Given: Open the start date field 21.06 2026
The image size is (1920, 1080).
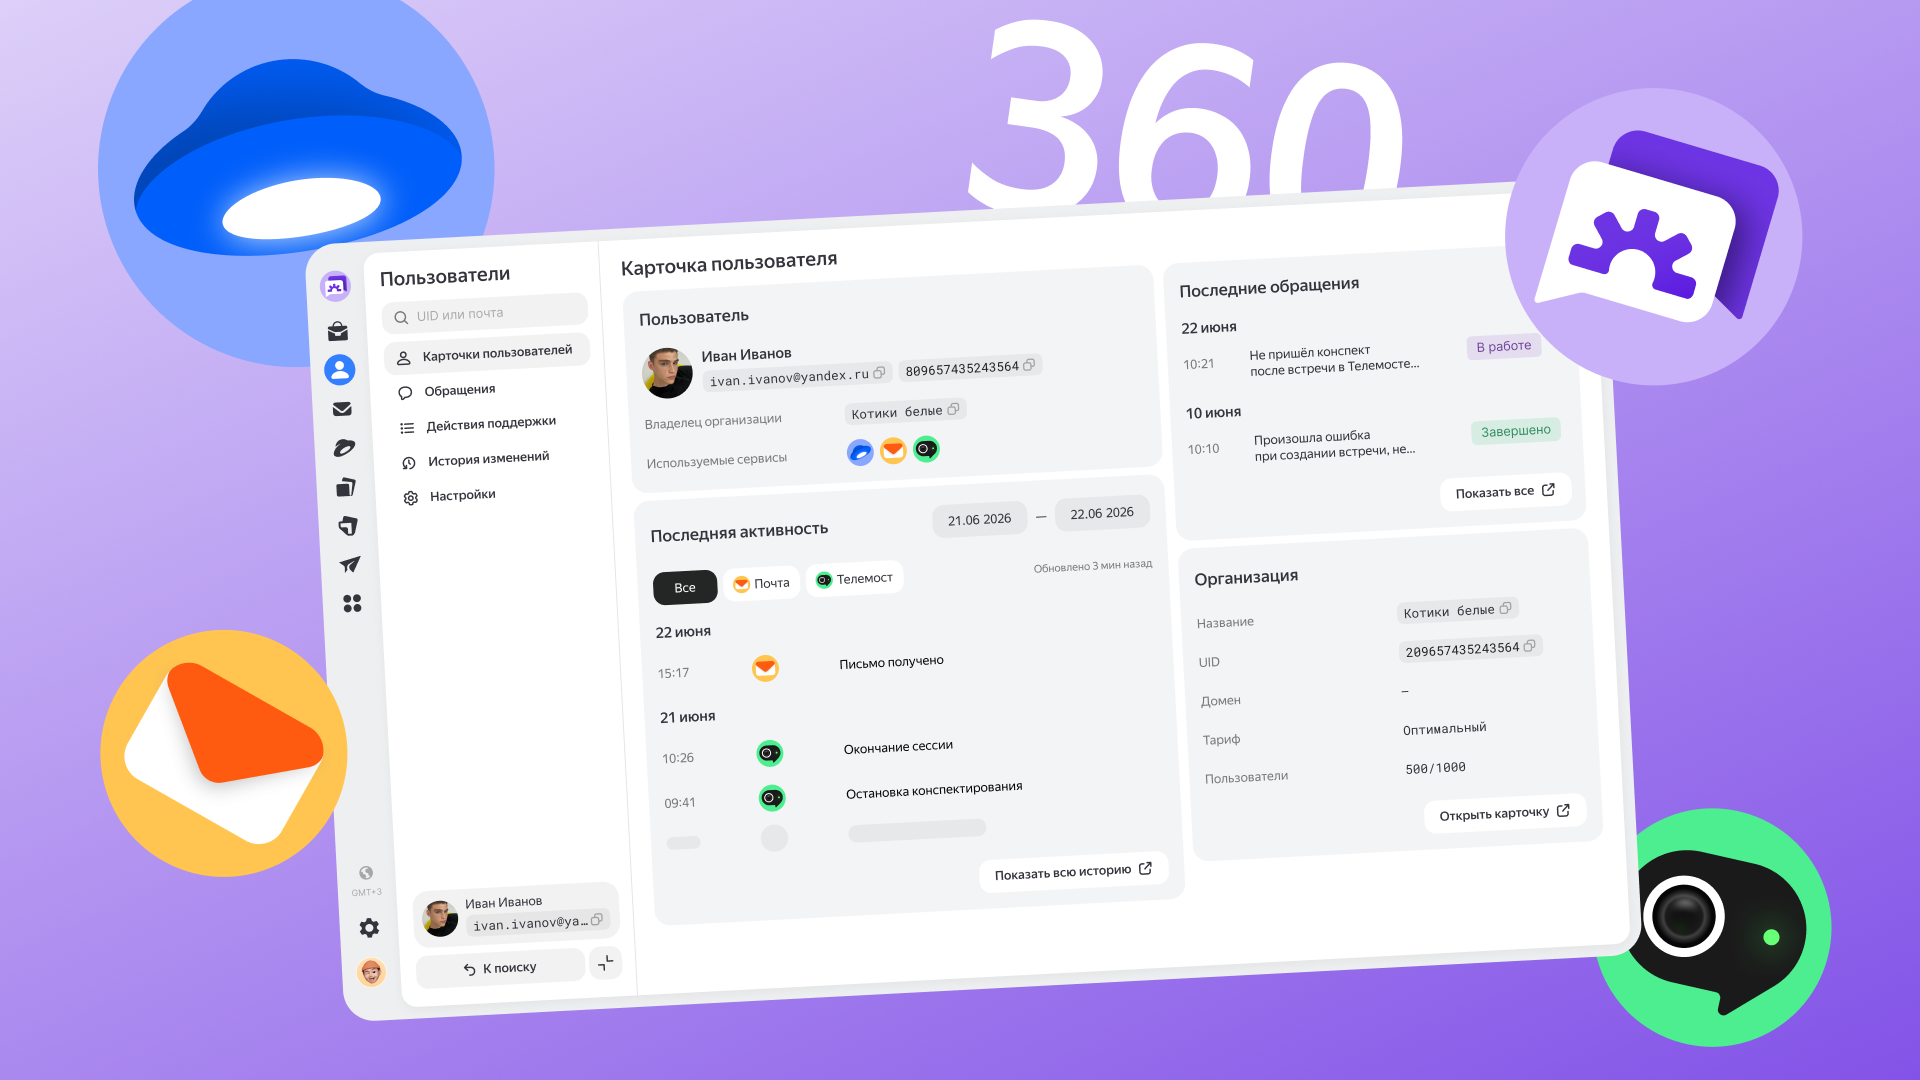Looking at the screenshot, I should click(x=980, y=520).
